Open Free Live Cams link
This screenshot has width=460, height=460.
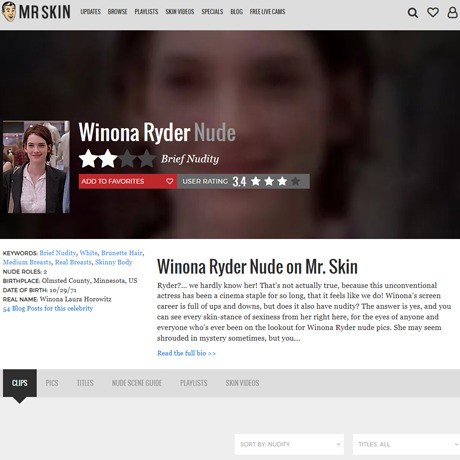[267, 12]
